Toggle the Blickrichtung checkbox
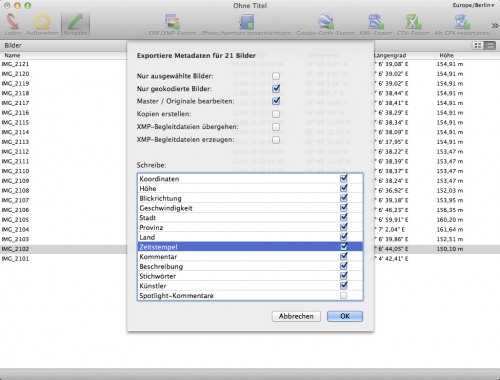Screen dimensions: 500x380 tap(344, 198)
